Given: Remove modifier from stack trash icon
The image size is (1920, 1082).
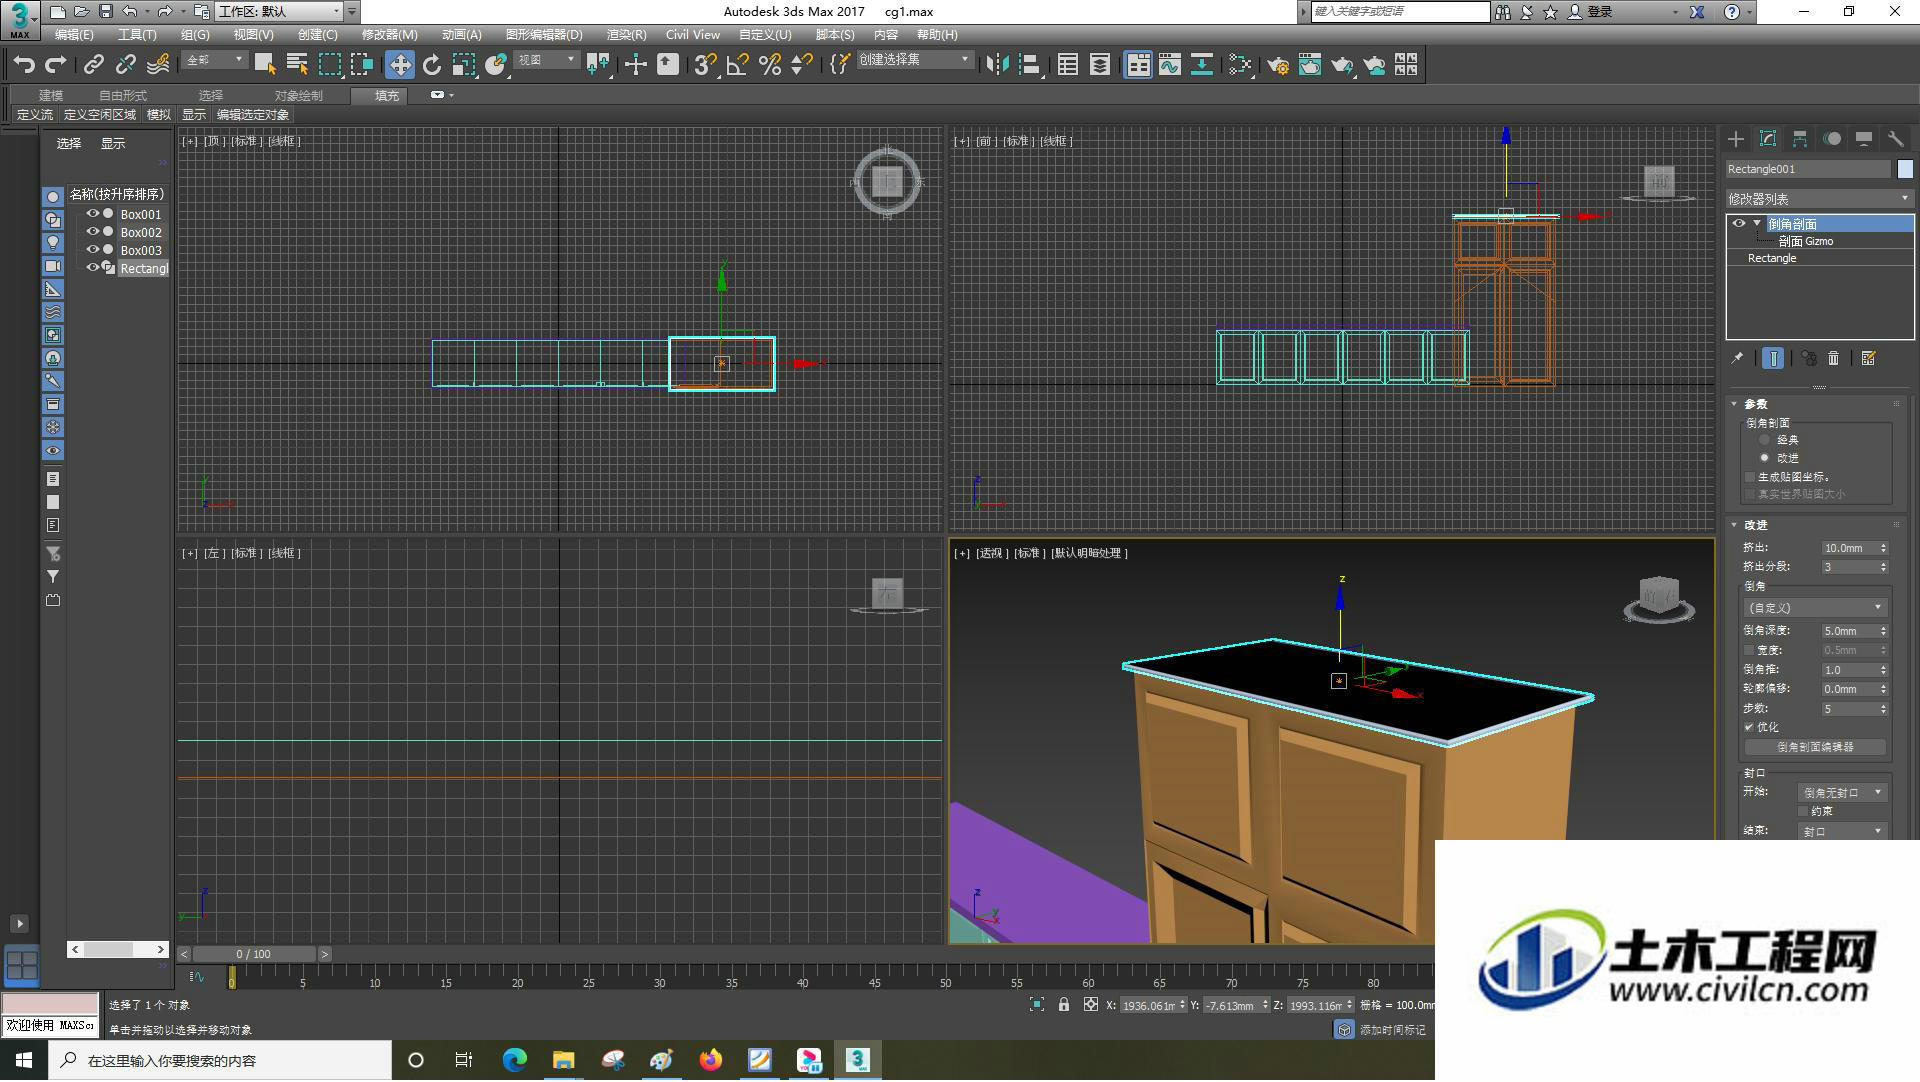Looking at the screenshot, I should 1833,358.
